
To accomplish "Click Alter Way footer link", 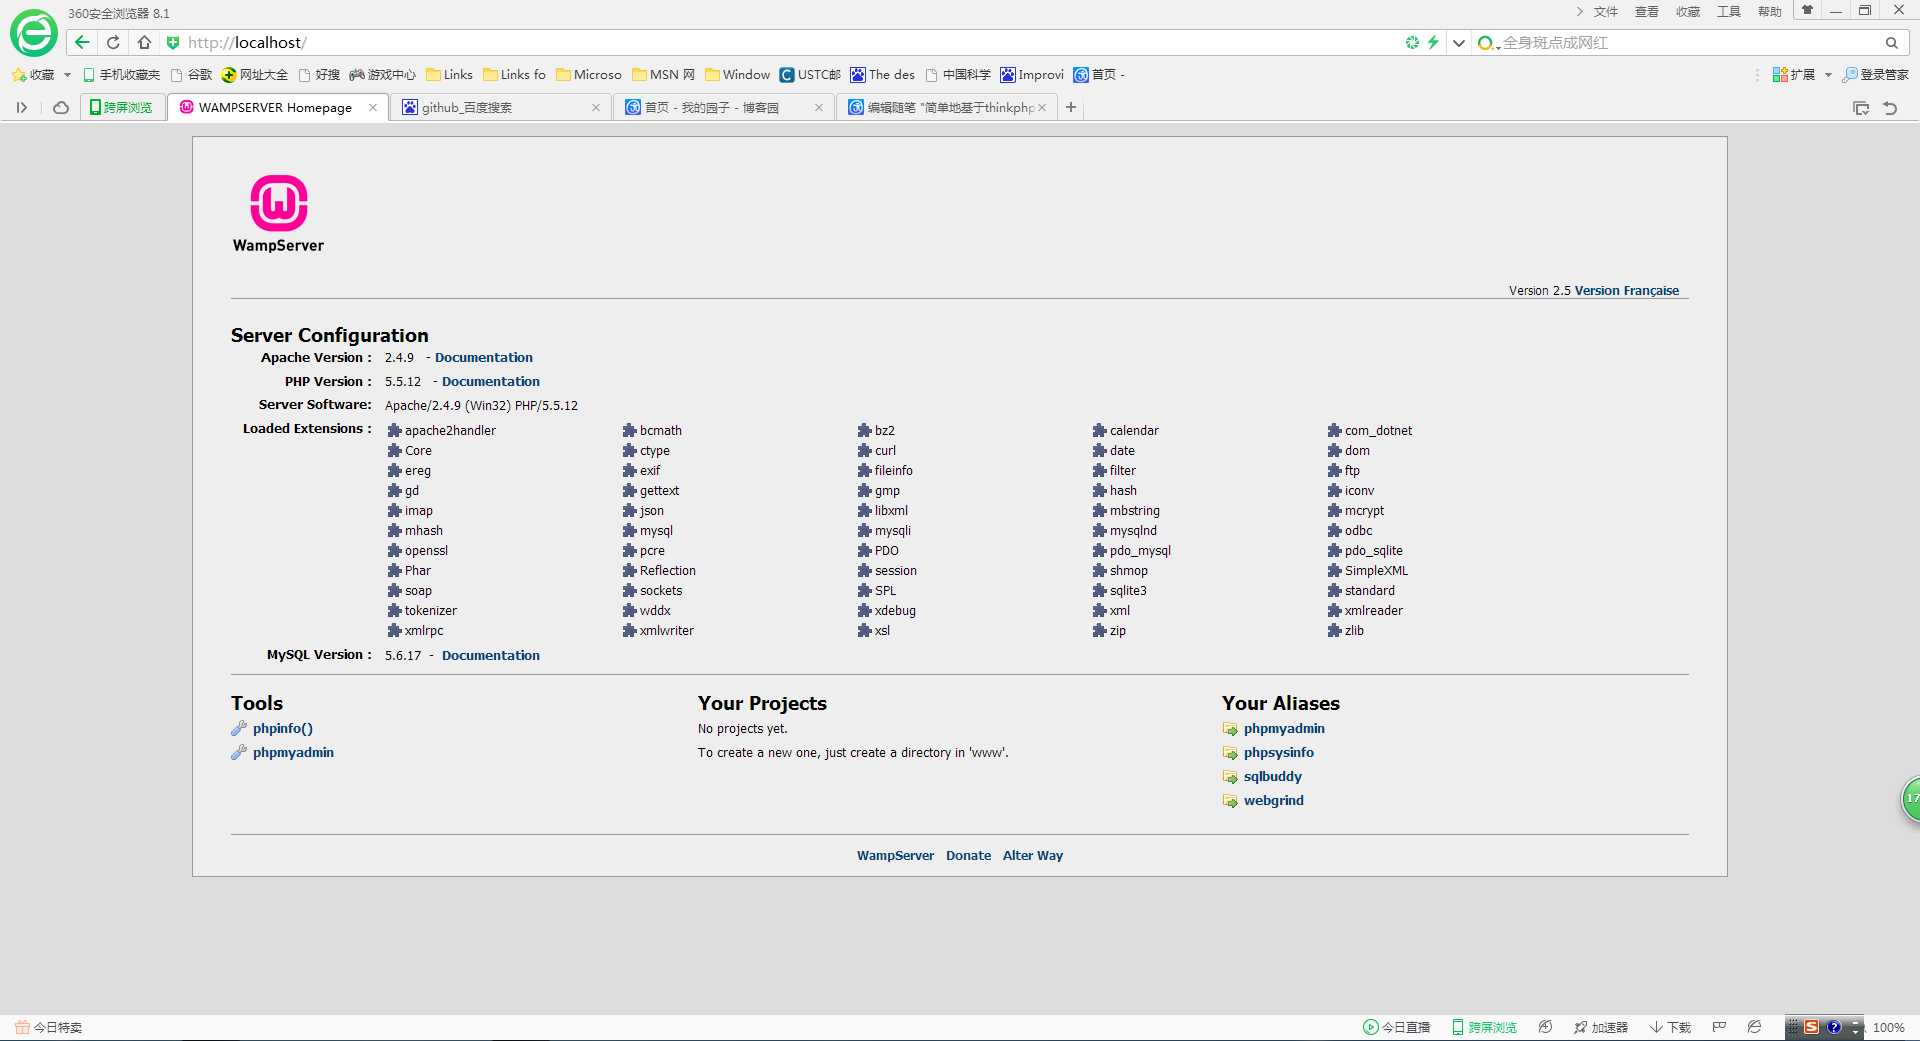I will point(1032,855).
